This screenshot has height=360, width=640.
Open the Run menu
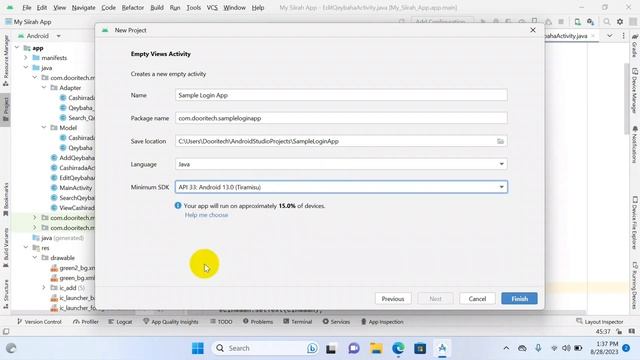pyautogui.click(x=175, y=8)
